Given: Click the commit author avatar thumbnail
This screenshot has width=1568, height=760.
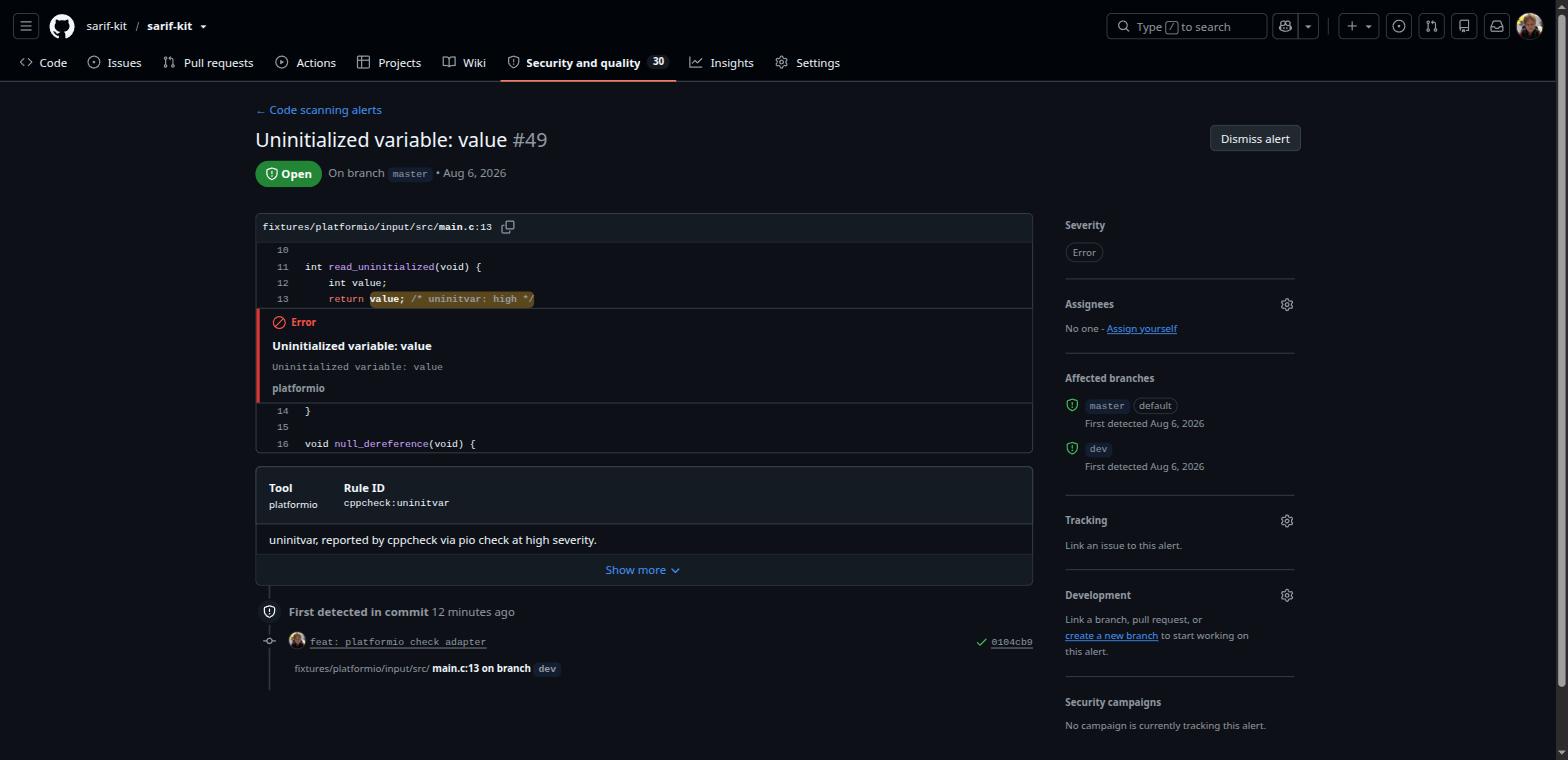Looking at the screenshot, I should coord(297,641).
